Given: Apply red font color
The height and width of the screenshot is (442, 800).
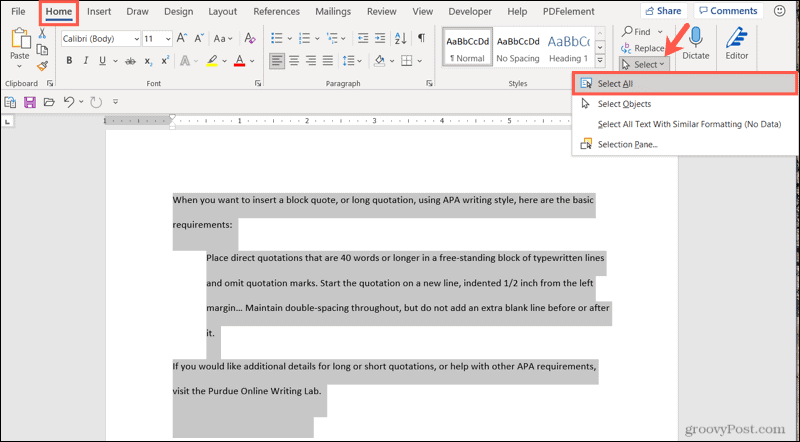Looking at the screenshot, I should (x=240, y=61).
